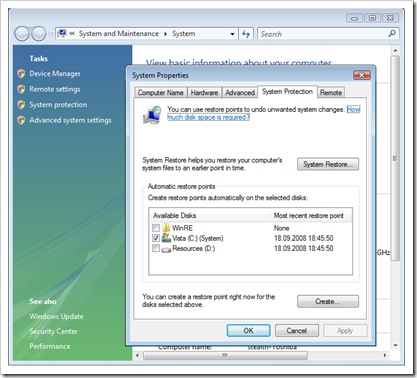417x378 pixels.
Task: Open the address bar history dropdown
Action: tap(232, 34)
